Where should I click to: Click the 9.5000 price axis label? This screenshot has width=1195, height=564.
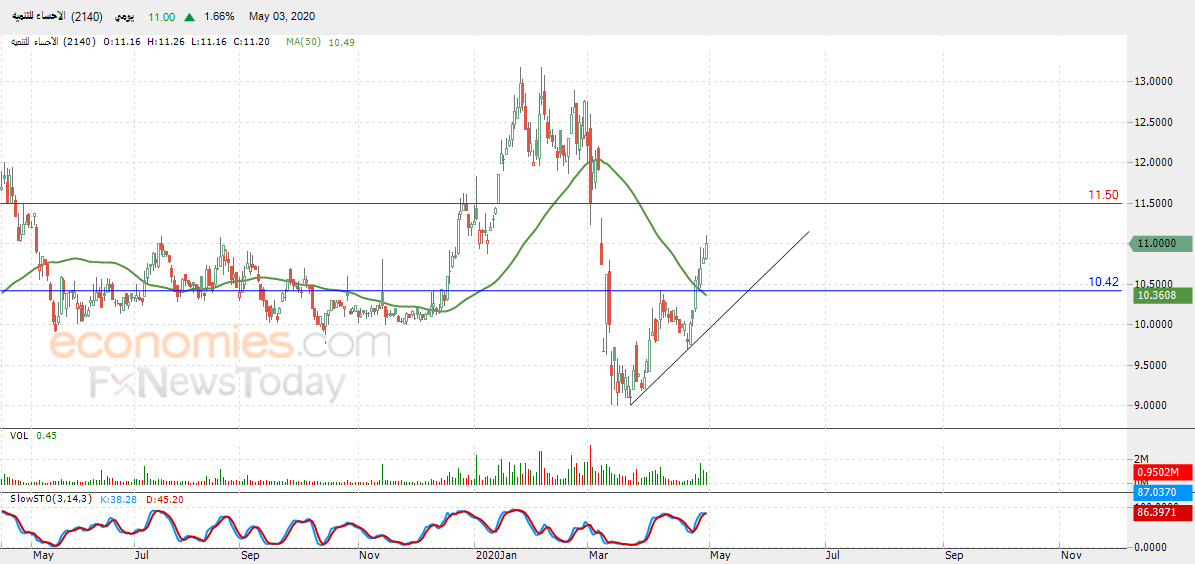(1151, 365)
